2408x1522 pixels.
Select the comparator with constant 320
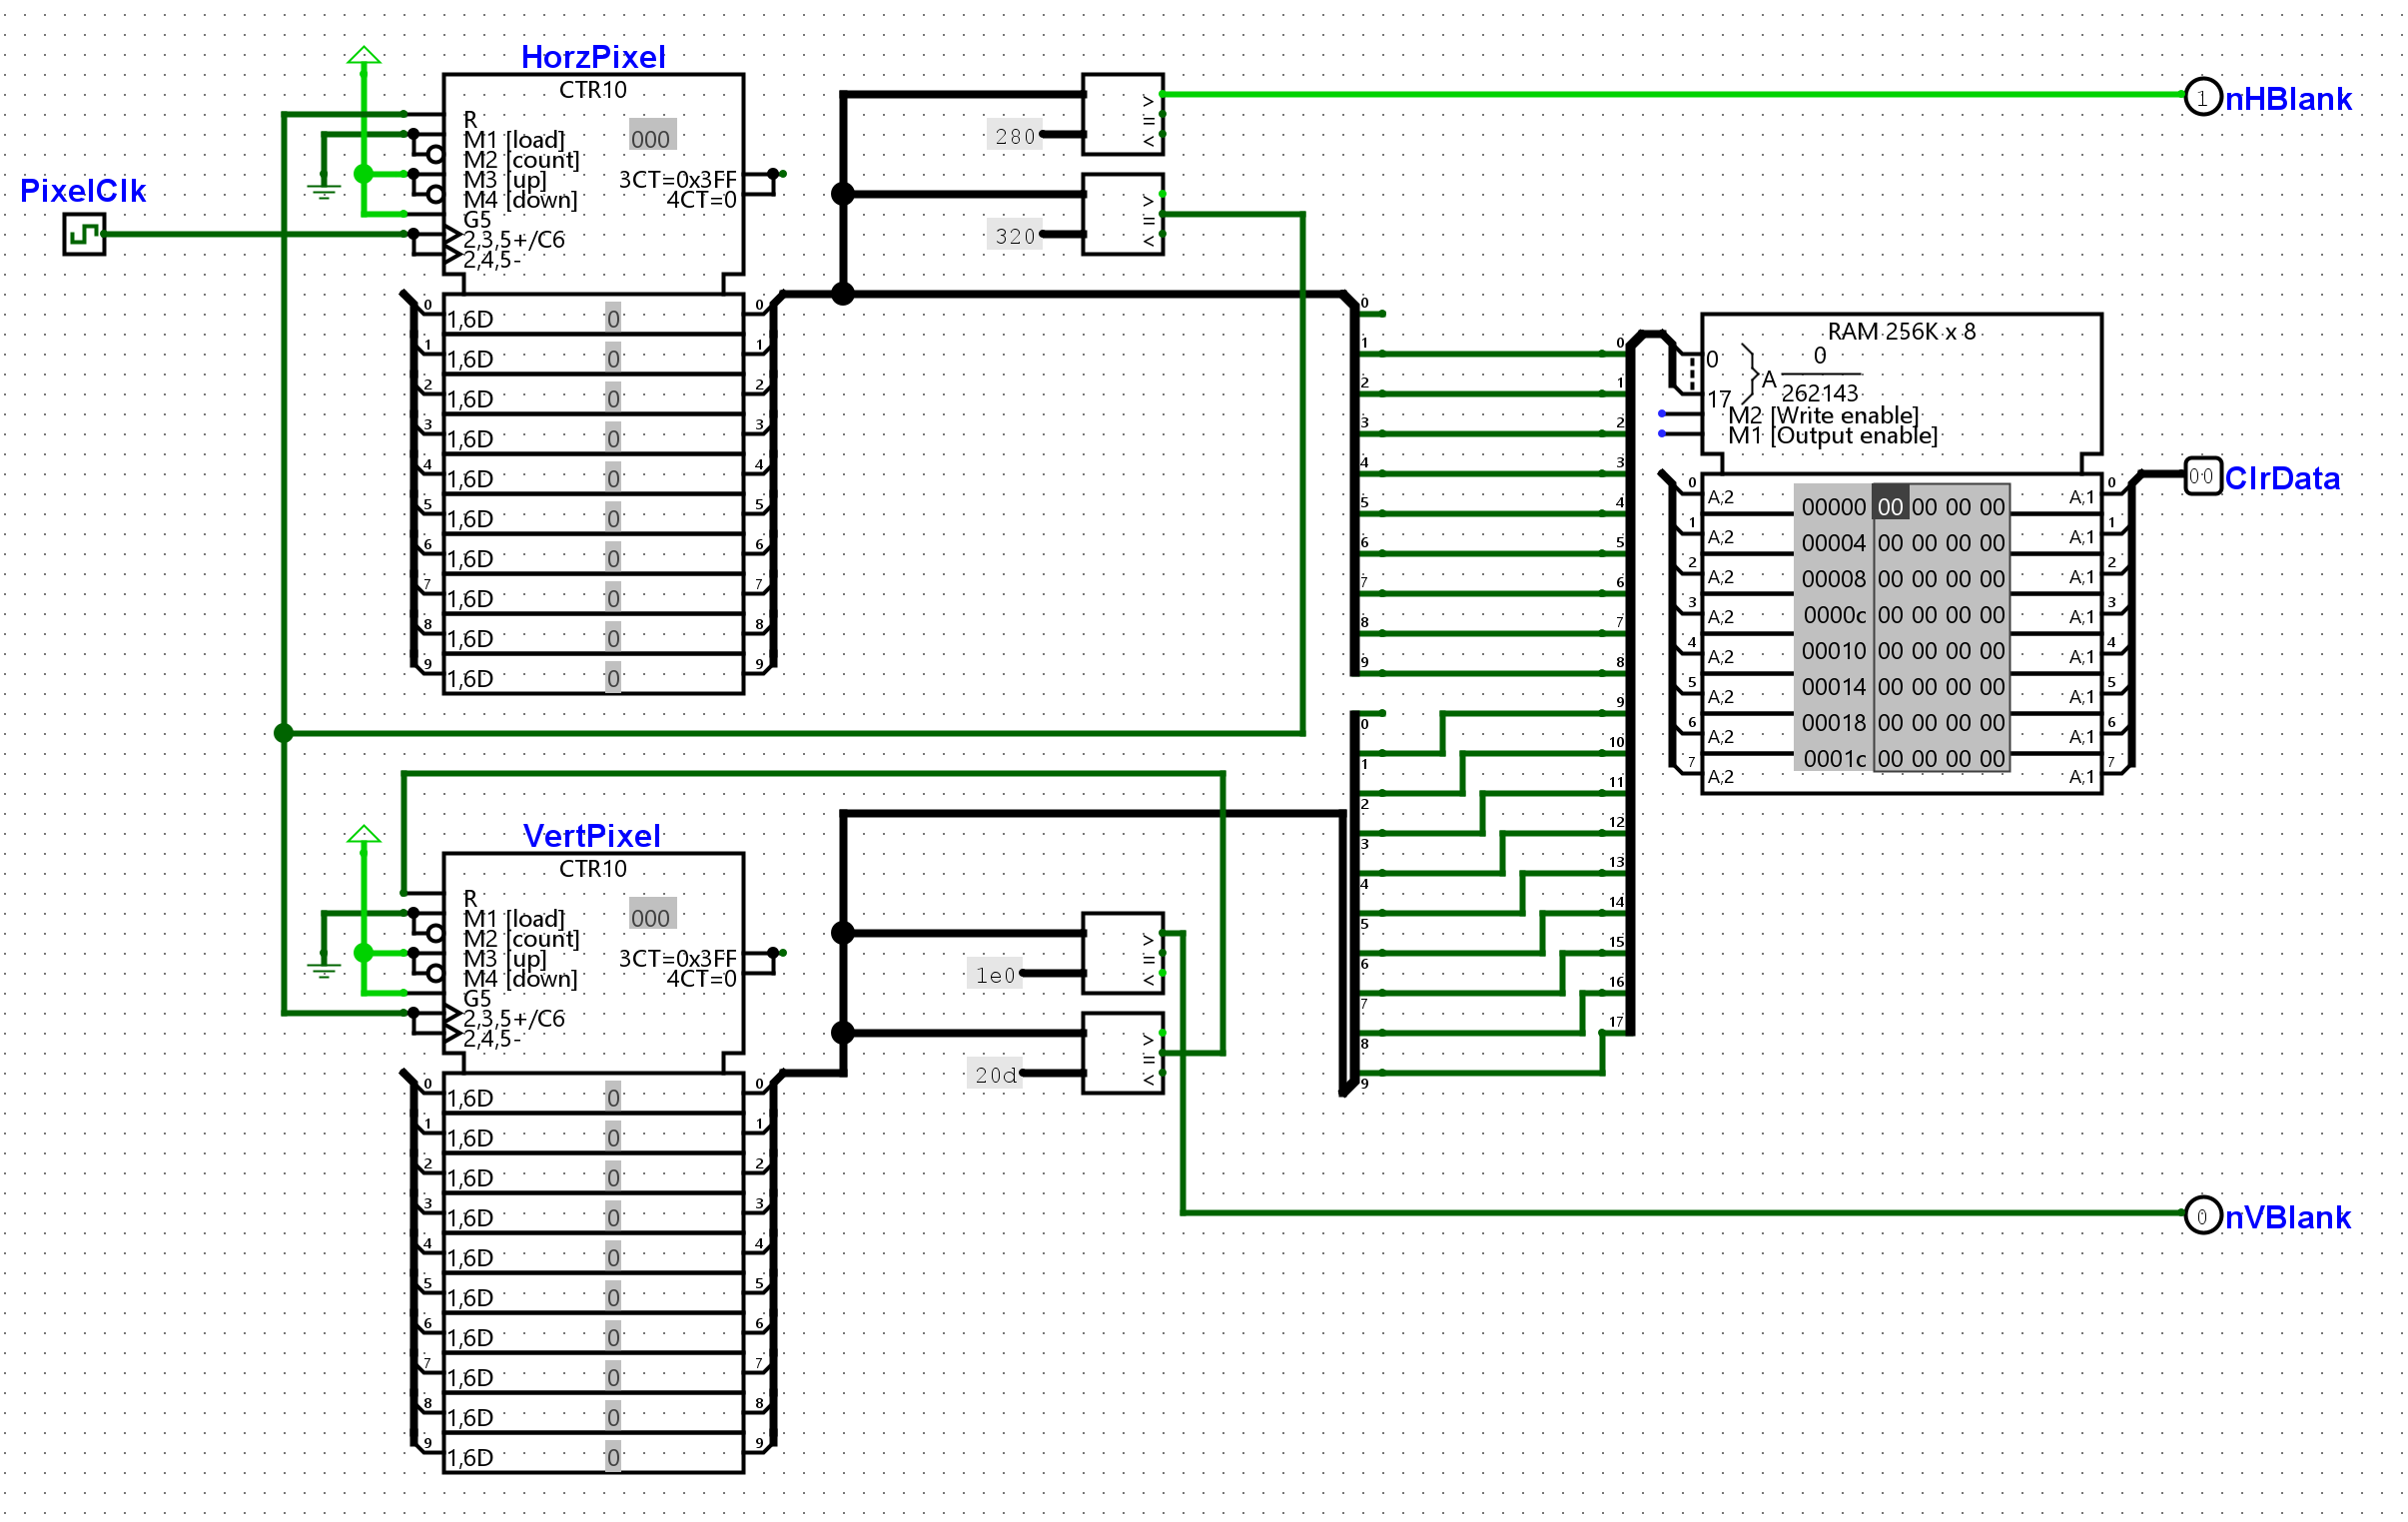click(1122, 214)
